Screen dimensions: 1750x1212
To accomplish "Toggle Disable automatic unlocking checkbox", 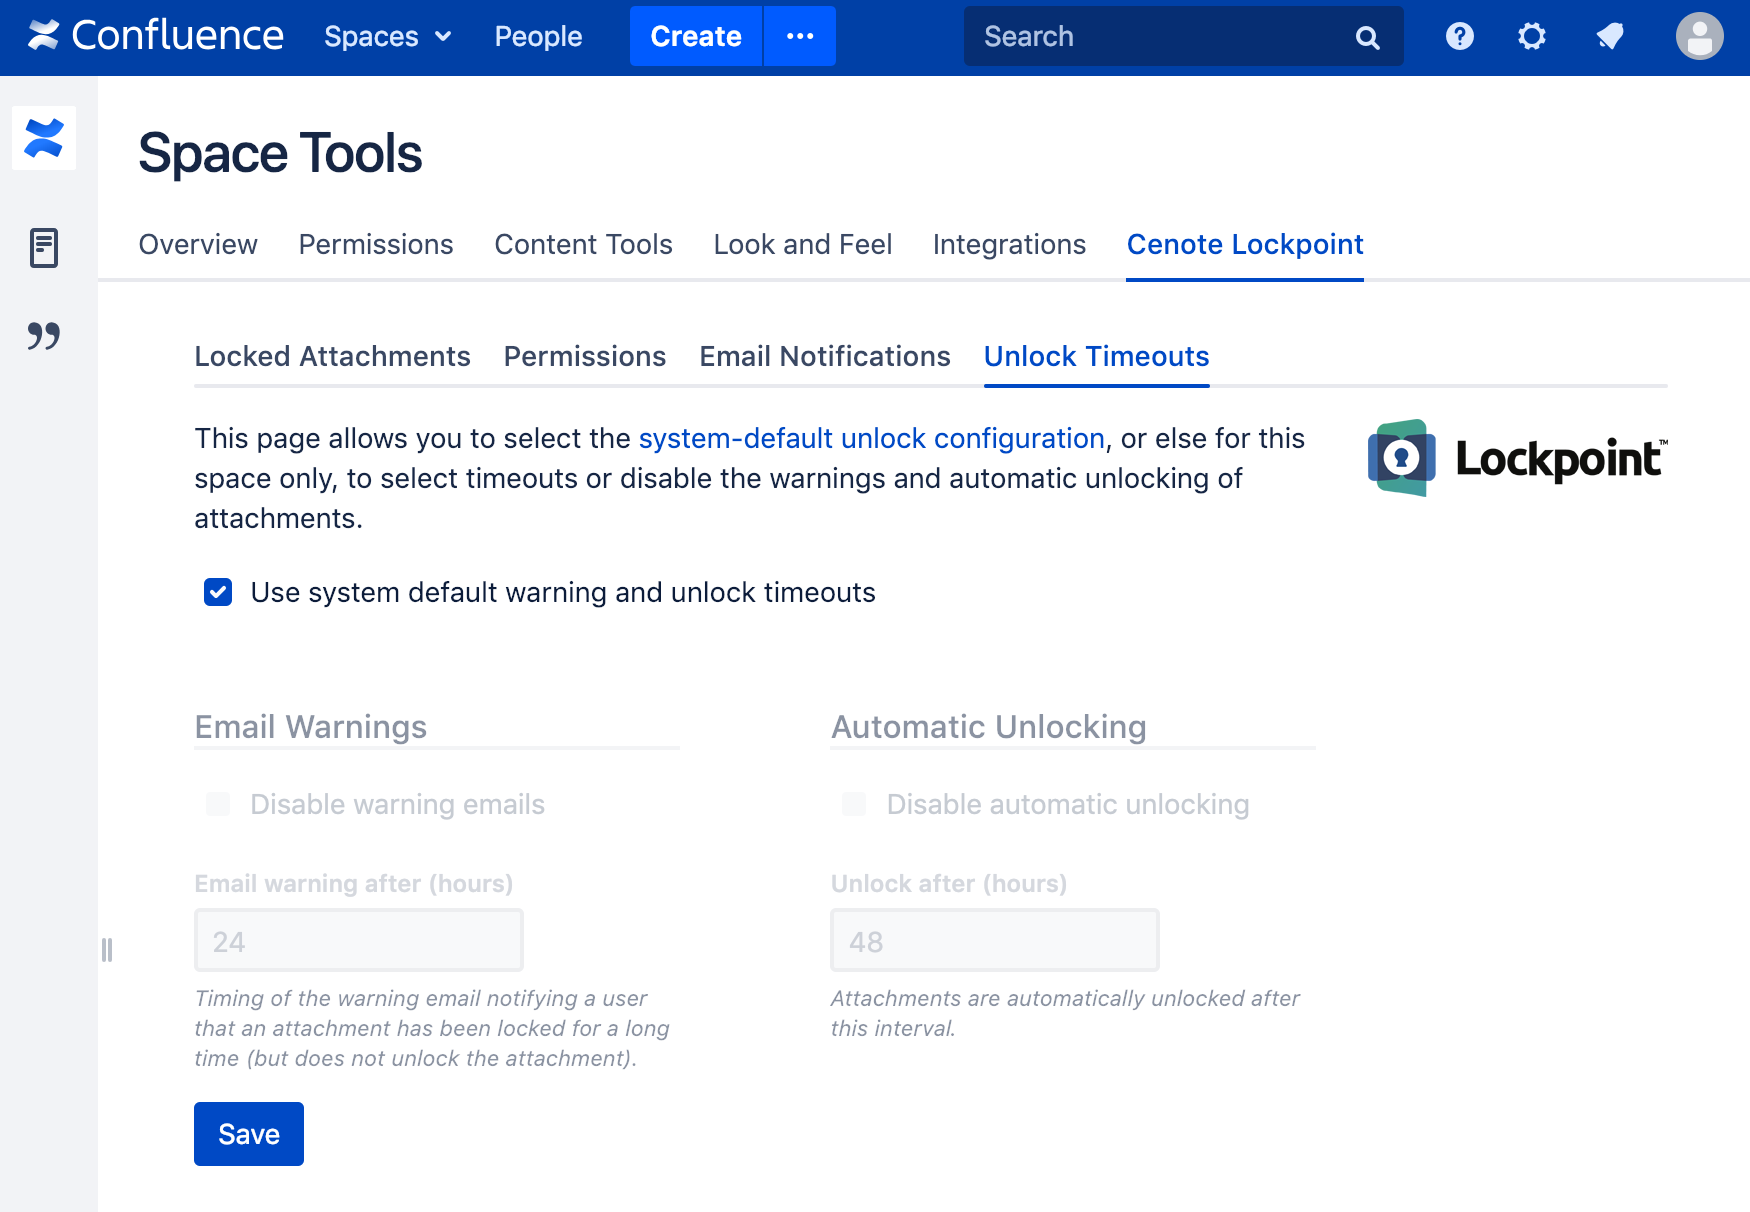I will [x=854, y=804].
